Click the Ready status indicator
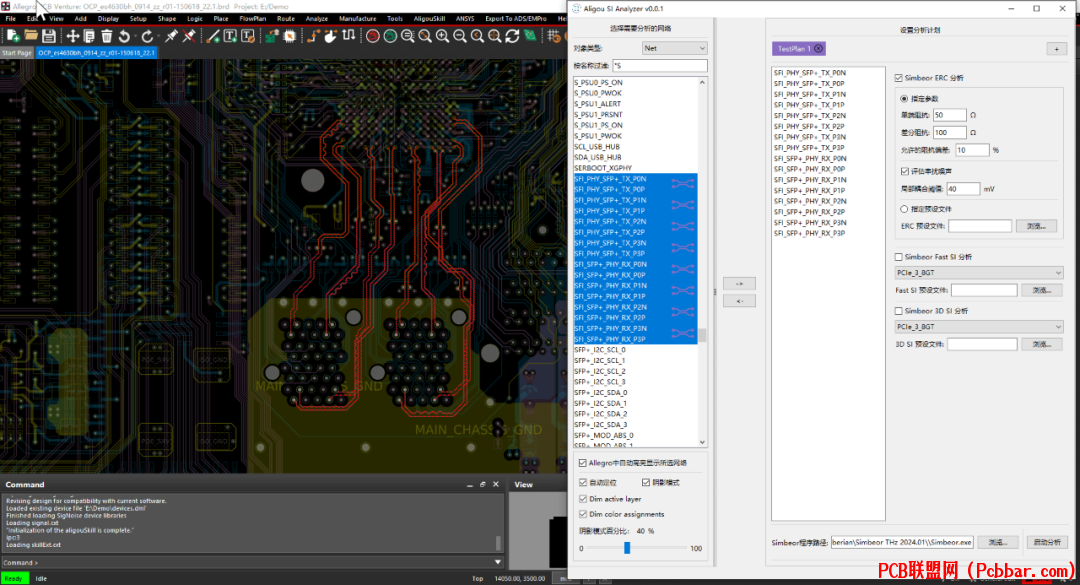The image size is (1080, 585). (14, 578)
